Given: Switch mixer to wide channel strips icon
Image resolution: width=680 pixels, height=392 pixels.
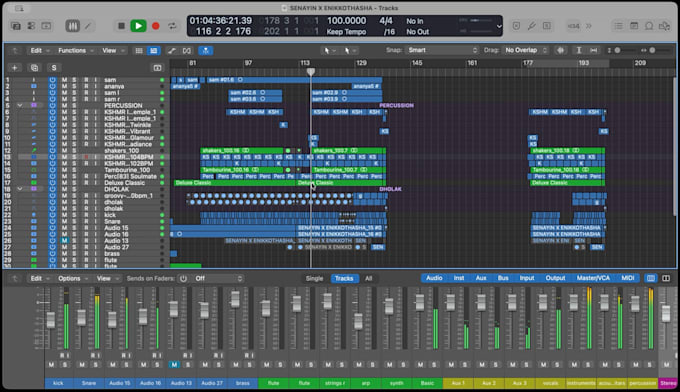Looking at the screenshot, I should tap(666, 278).
